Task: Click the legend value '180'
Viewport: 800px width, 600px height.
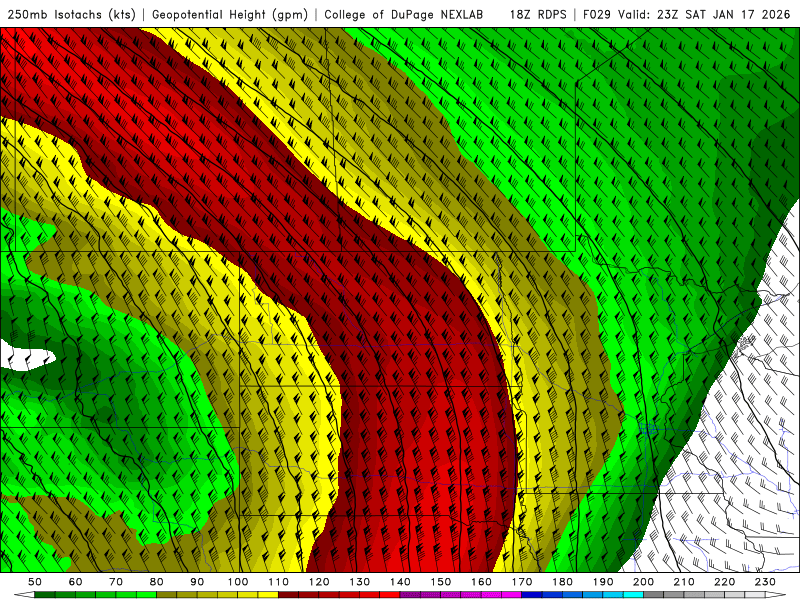Action: [562, 582]
